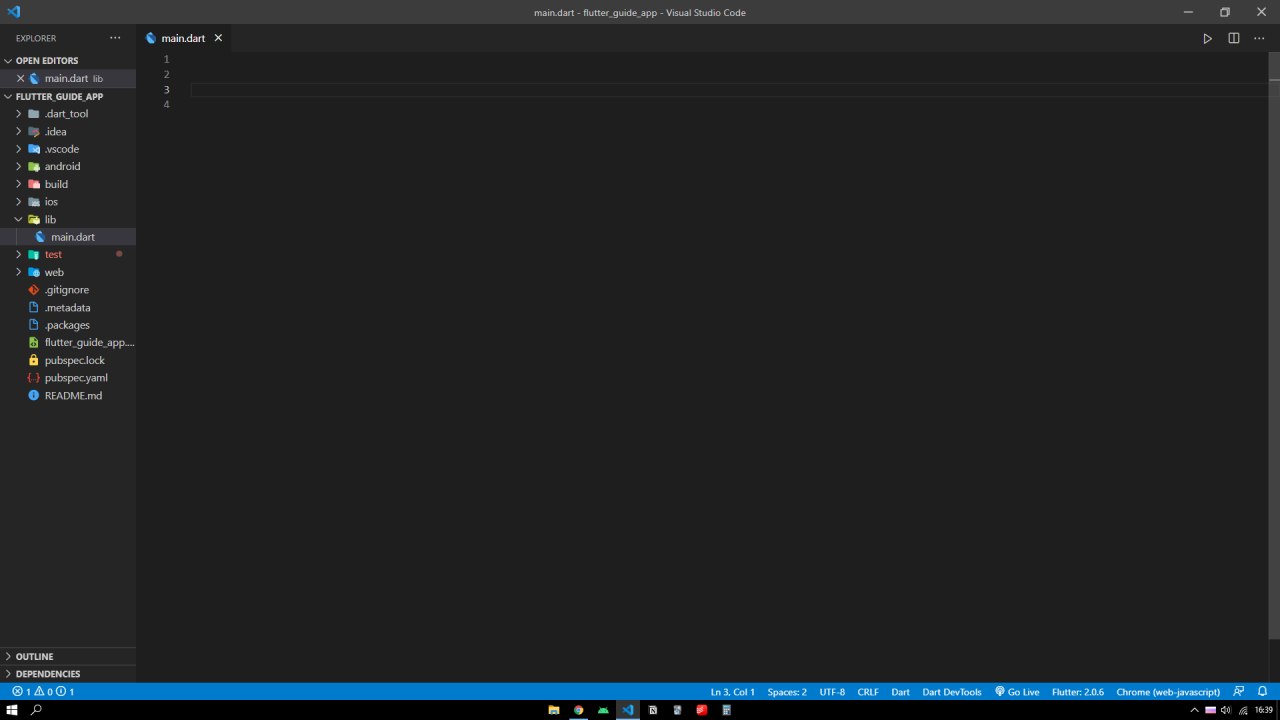The height and width of the screenshot is (720, 1280).
Task: Open Windows taskbar search
Action: click(37, 710)
